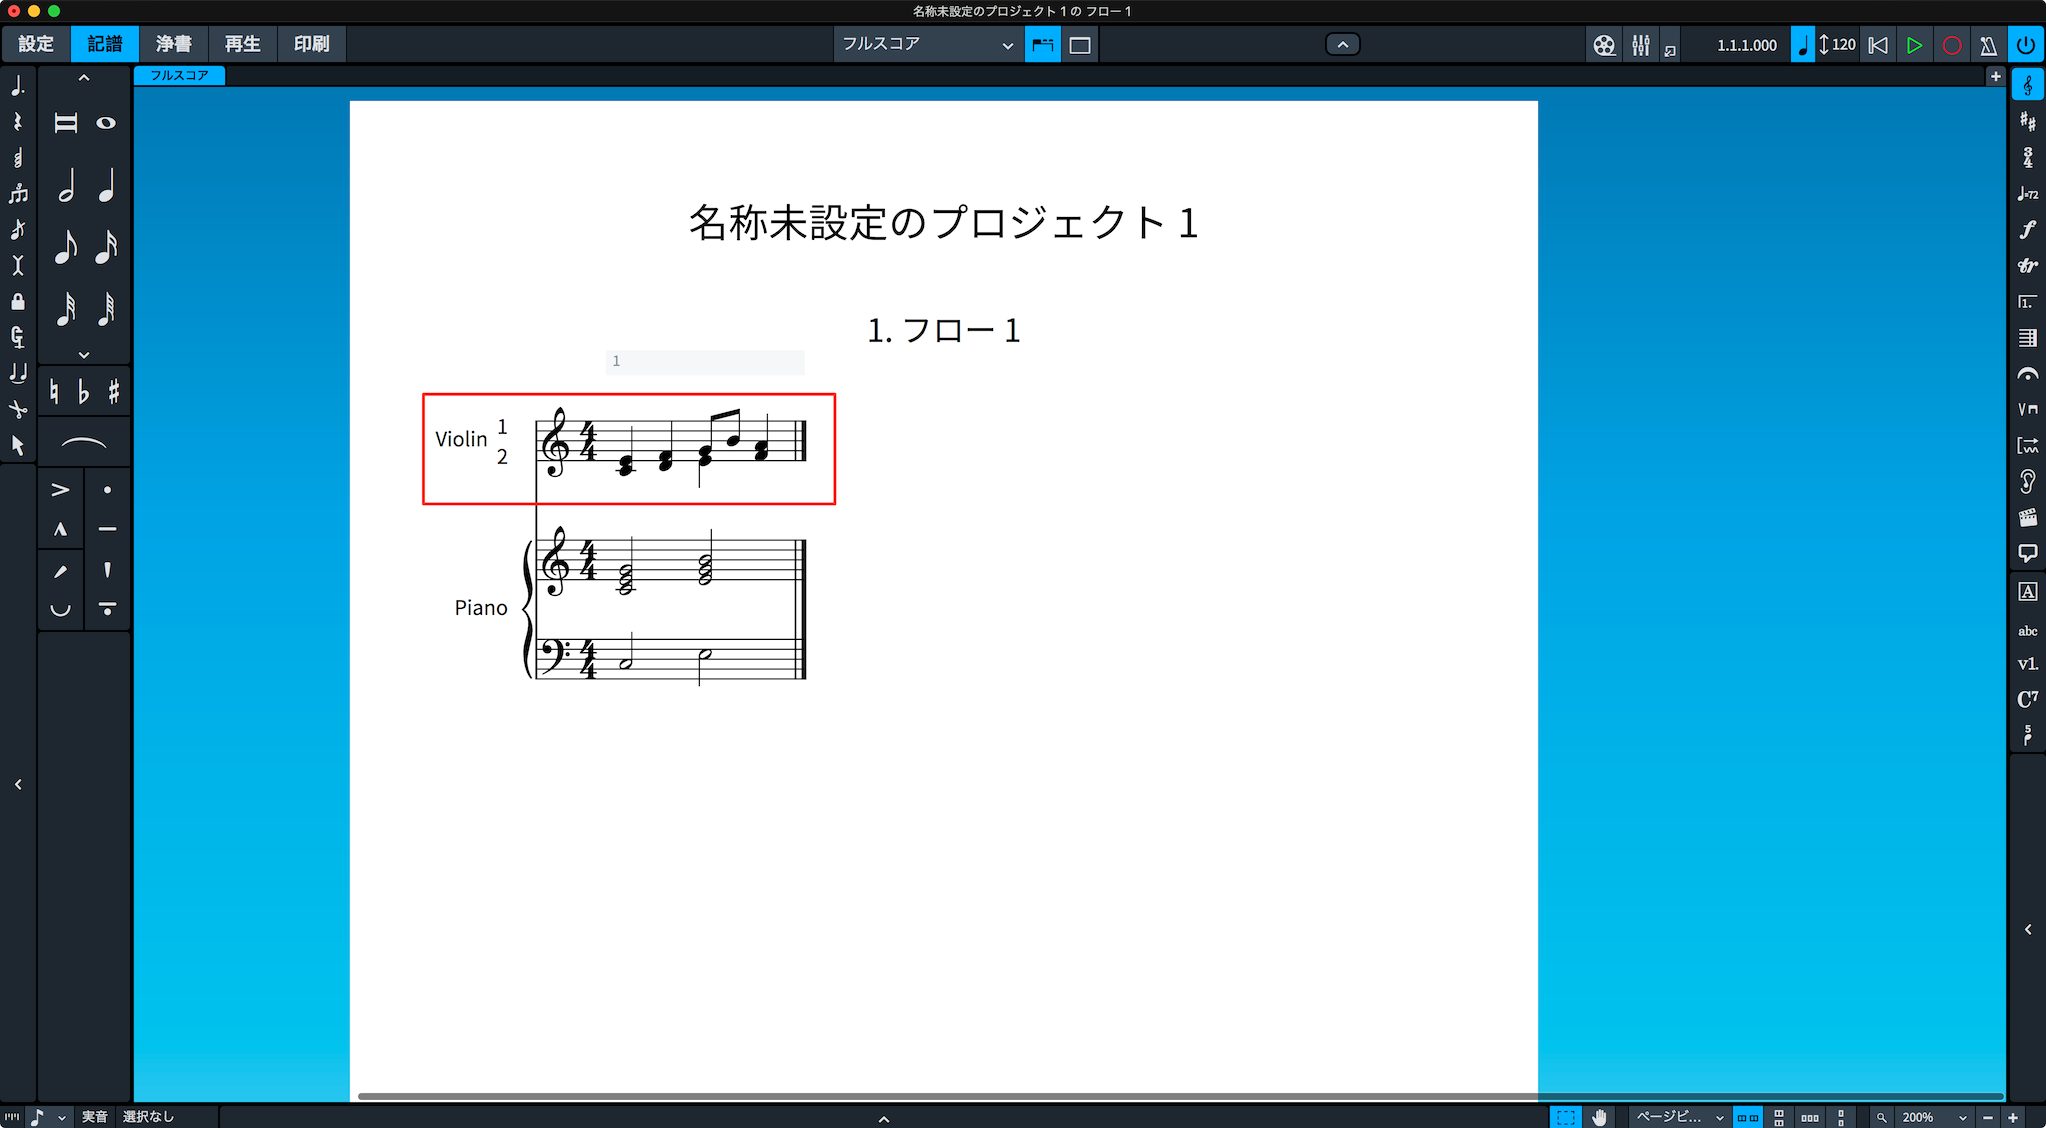Screen dimensions: 2046x1128
Task: Open 200% zoom level dropdown
Action: coord(1934,1117)
